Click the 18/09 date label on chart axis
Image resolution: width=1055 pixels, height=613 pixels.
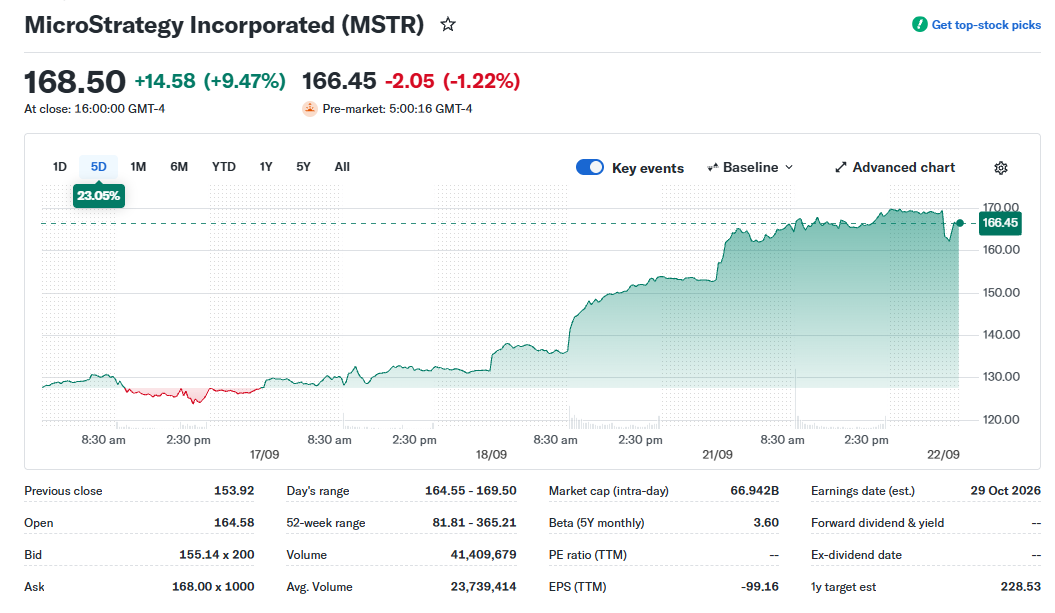click(491, 455)
